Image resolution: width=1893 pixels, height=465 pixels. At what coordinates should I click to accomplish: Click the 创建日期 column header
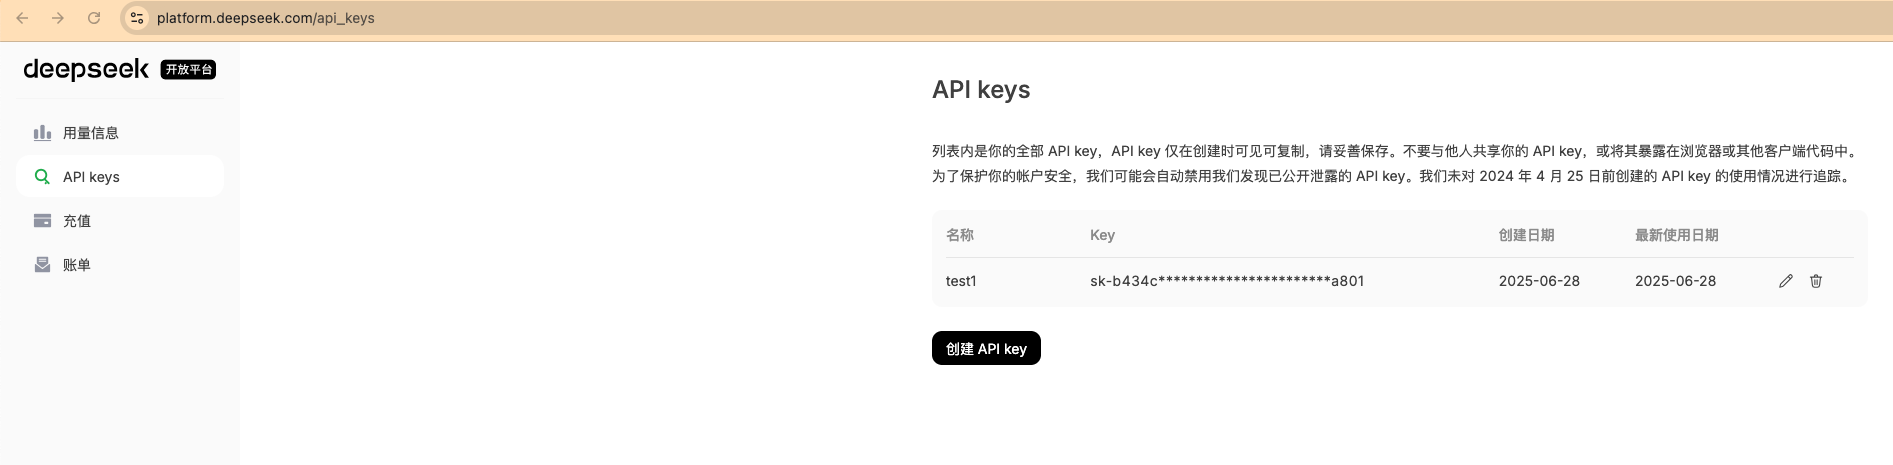pyautogui.click(x=1526, y=235)
